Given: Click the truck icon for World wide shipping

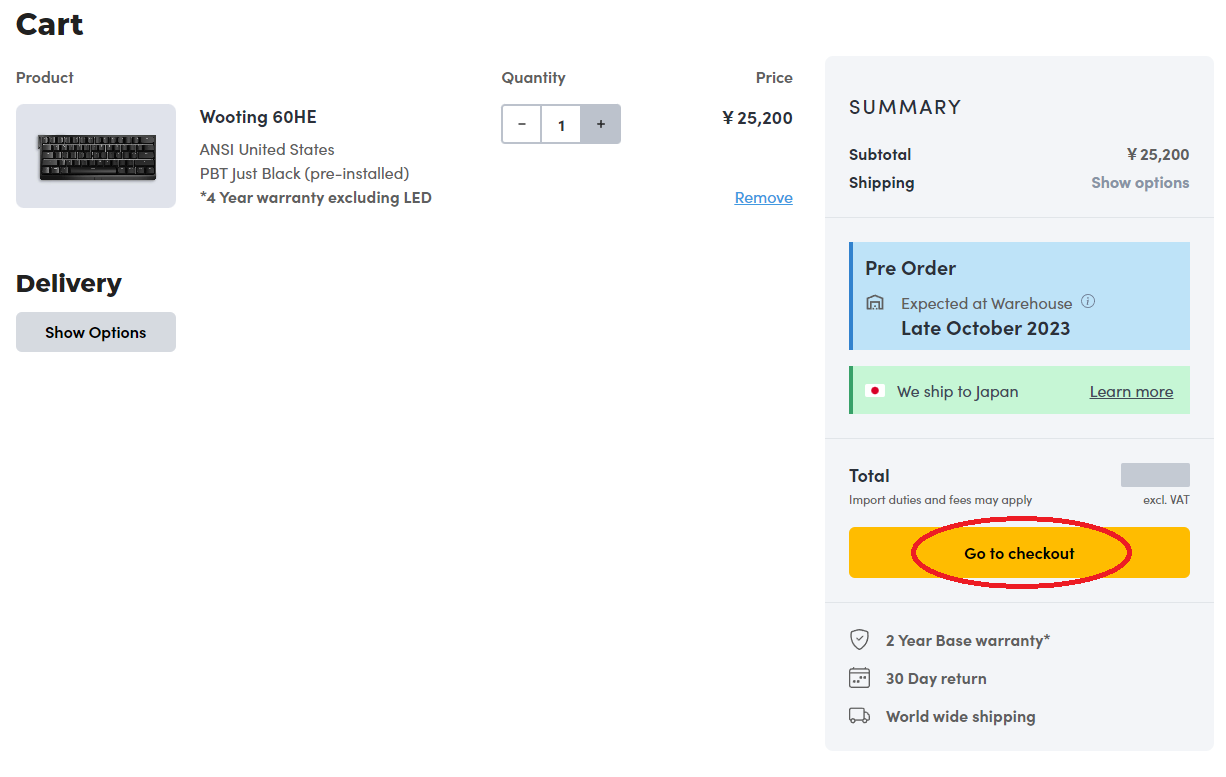Looking at the screenshot, I should pyautogui.click(x=859, y=716).
